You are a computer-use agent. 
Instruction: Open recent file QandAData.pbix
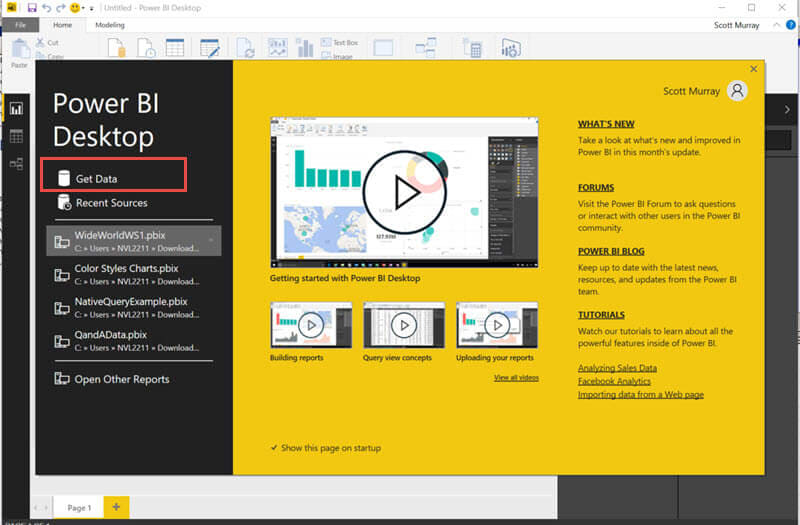[134, 341]
